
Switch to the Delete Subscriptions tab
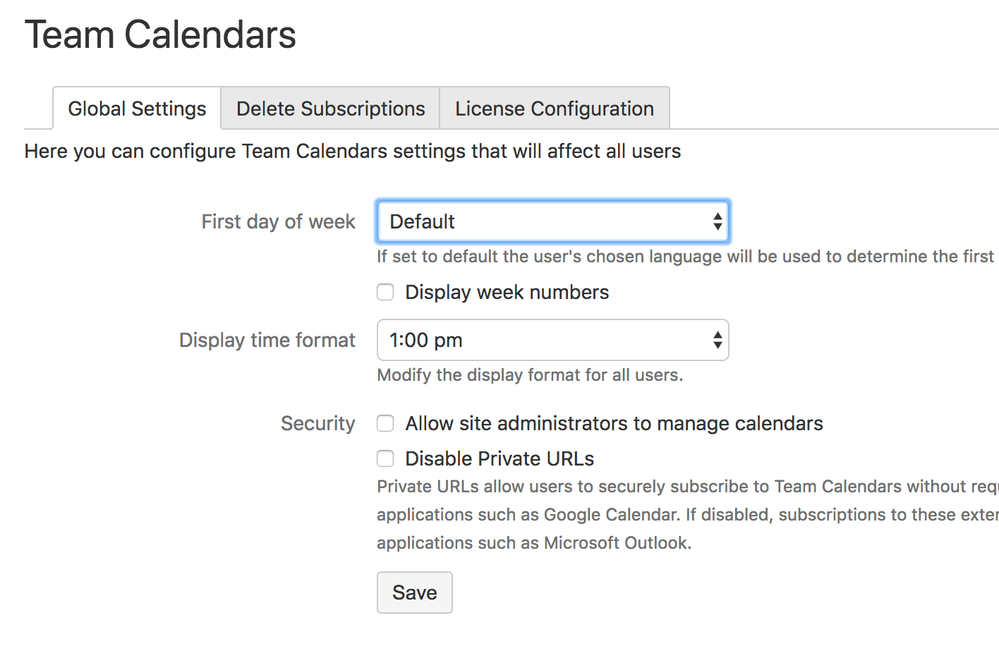tap(330, 108)
